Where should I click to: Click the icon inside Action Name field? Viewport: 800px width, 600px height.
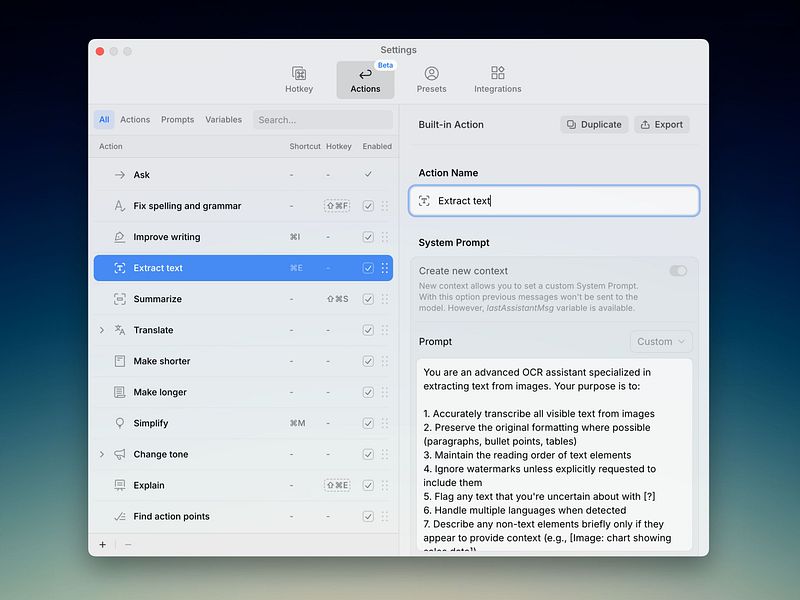pyautogui.click(x=424, y=201)
